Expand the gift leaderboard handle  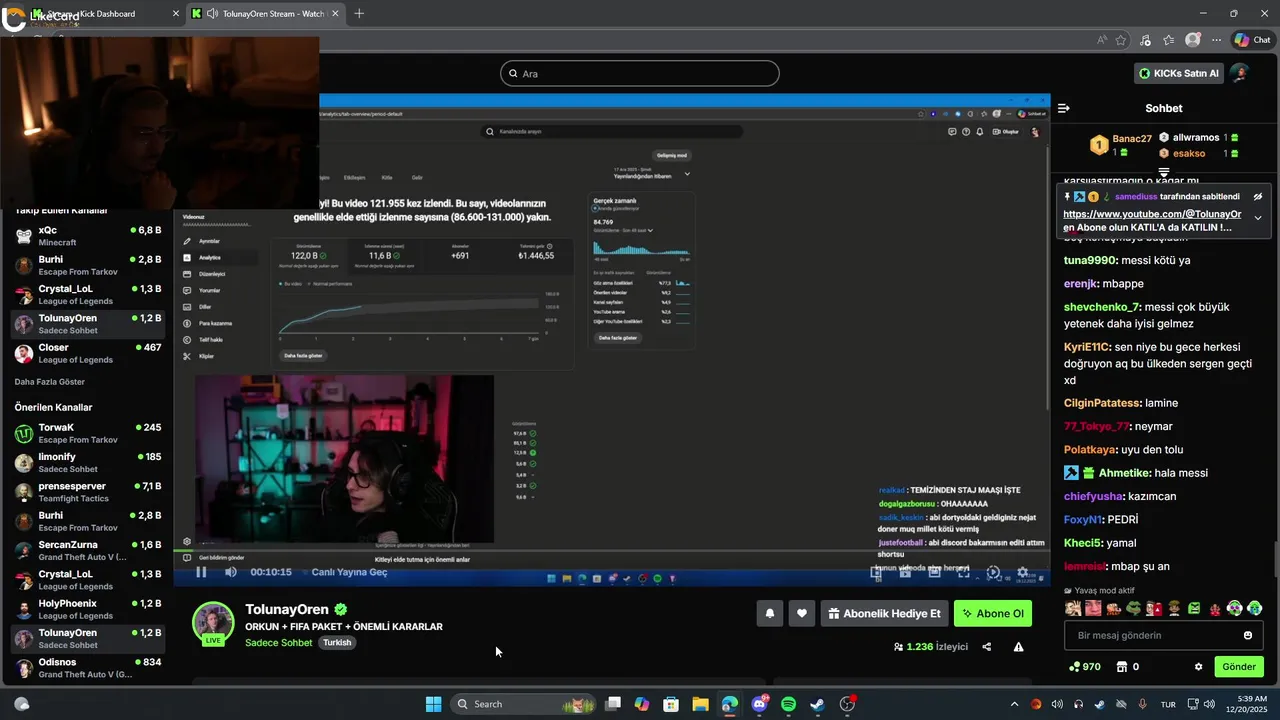click(1164, 173)
